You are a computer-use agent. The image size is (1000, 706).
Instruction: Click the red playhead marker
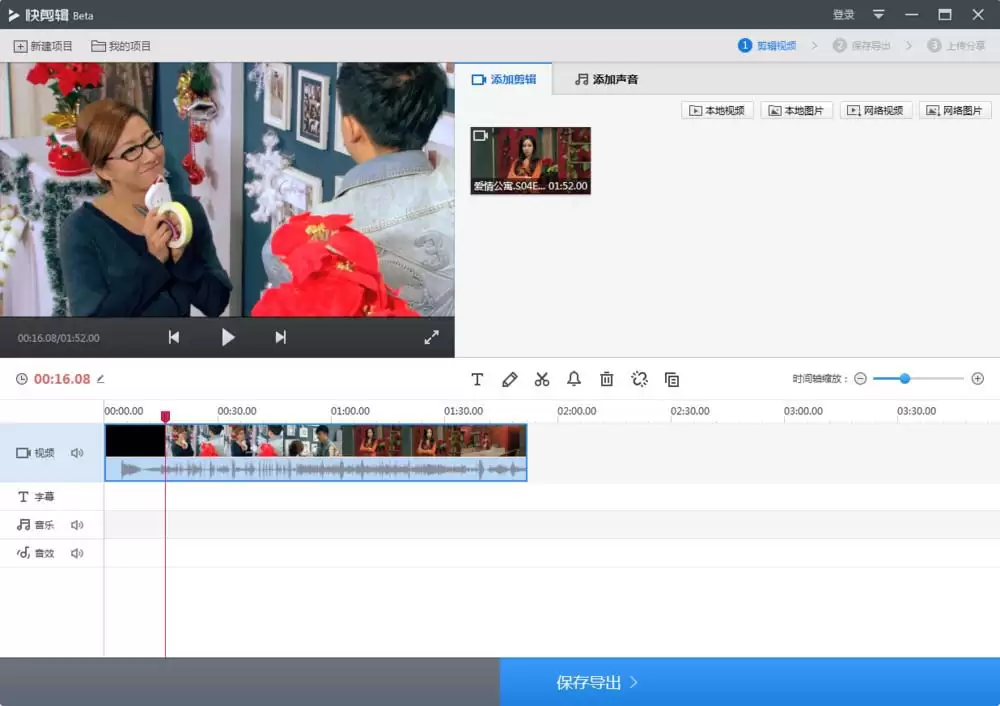165,416
